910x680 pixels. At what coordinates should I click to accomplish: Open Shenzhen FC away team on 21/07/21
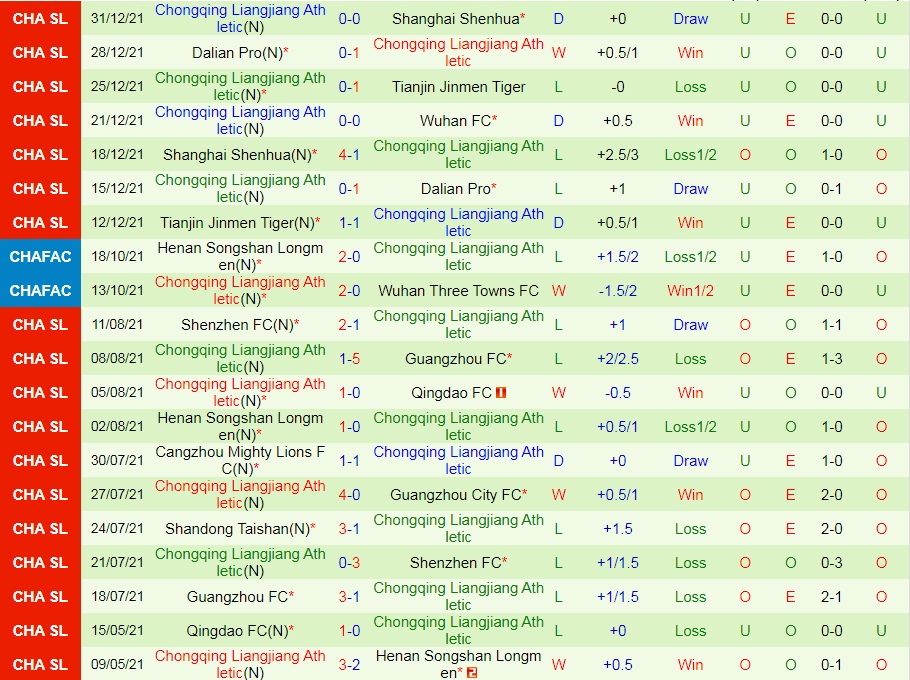click(x=456, y=563)
